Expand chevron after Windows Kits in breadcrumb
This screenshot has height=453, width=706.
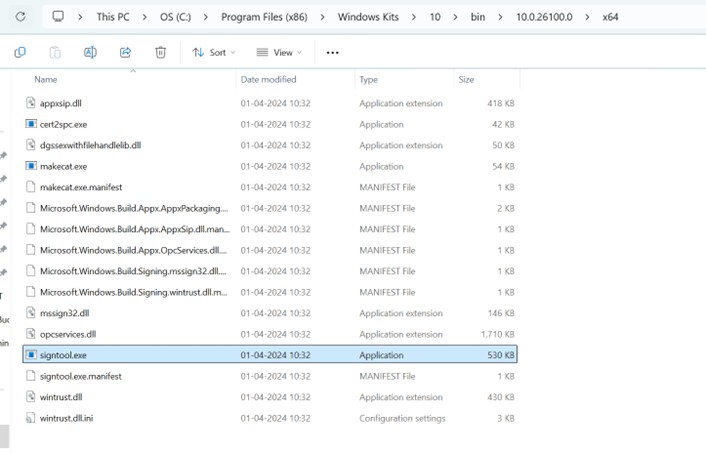[x=413, y=17]
